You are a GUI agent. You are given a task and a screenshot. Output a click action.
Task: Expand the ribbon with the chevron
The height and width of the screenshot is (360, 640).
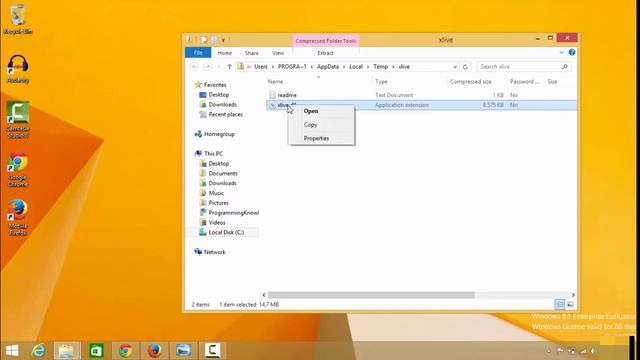coord(562,52)
